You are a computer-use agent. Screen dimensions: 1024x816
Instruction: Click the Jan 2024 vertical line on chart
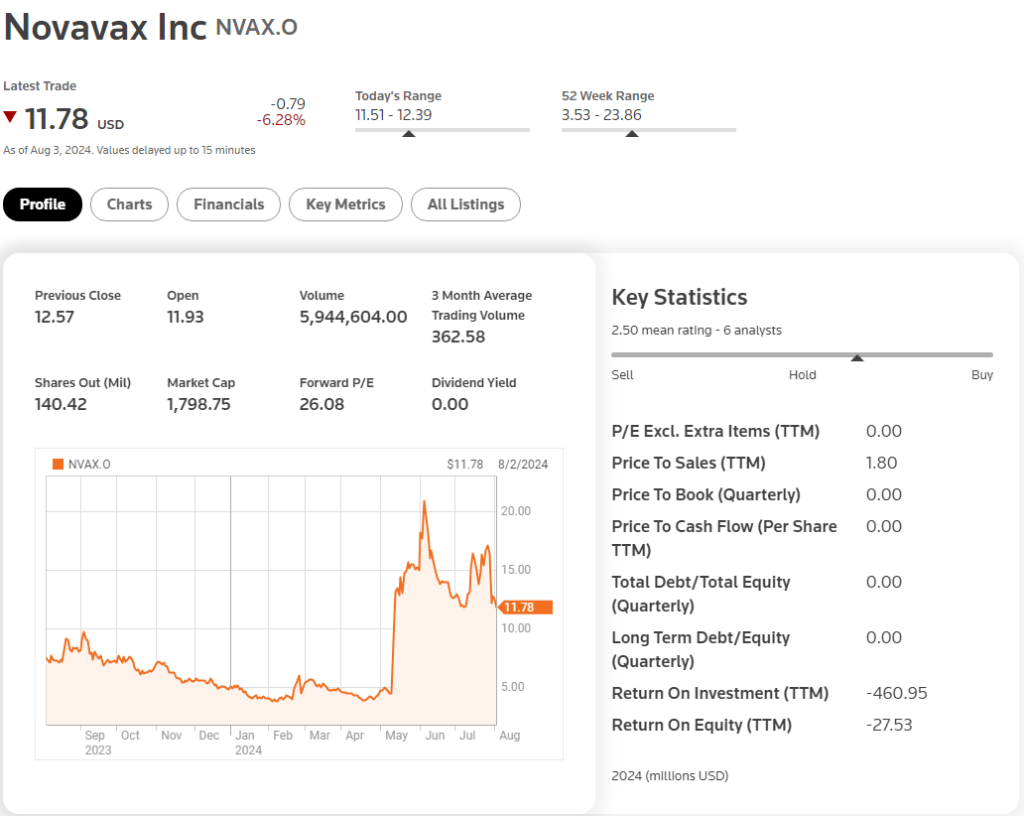(231, 600)
